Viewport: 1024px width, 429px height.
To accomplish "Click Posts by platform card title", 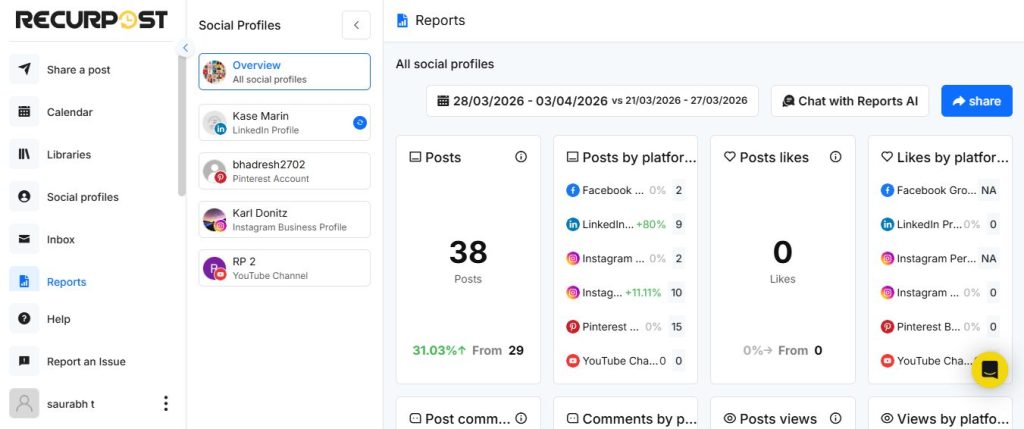I will (x=639, y=157).
